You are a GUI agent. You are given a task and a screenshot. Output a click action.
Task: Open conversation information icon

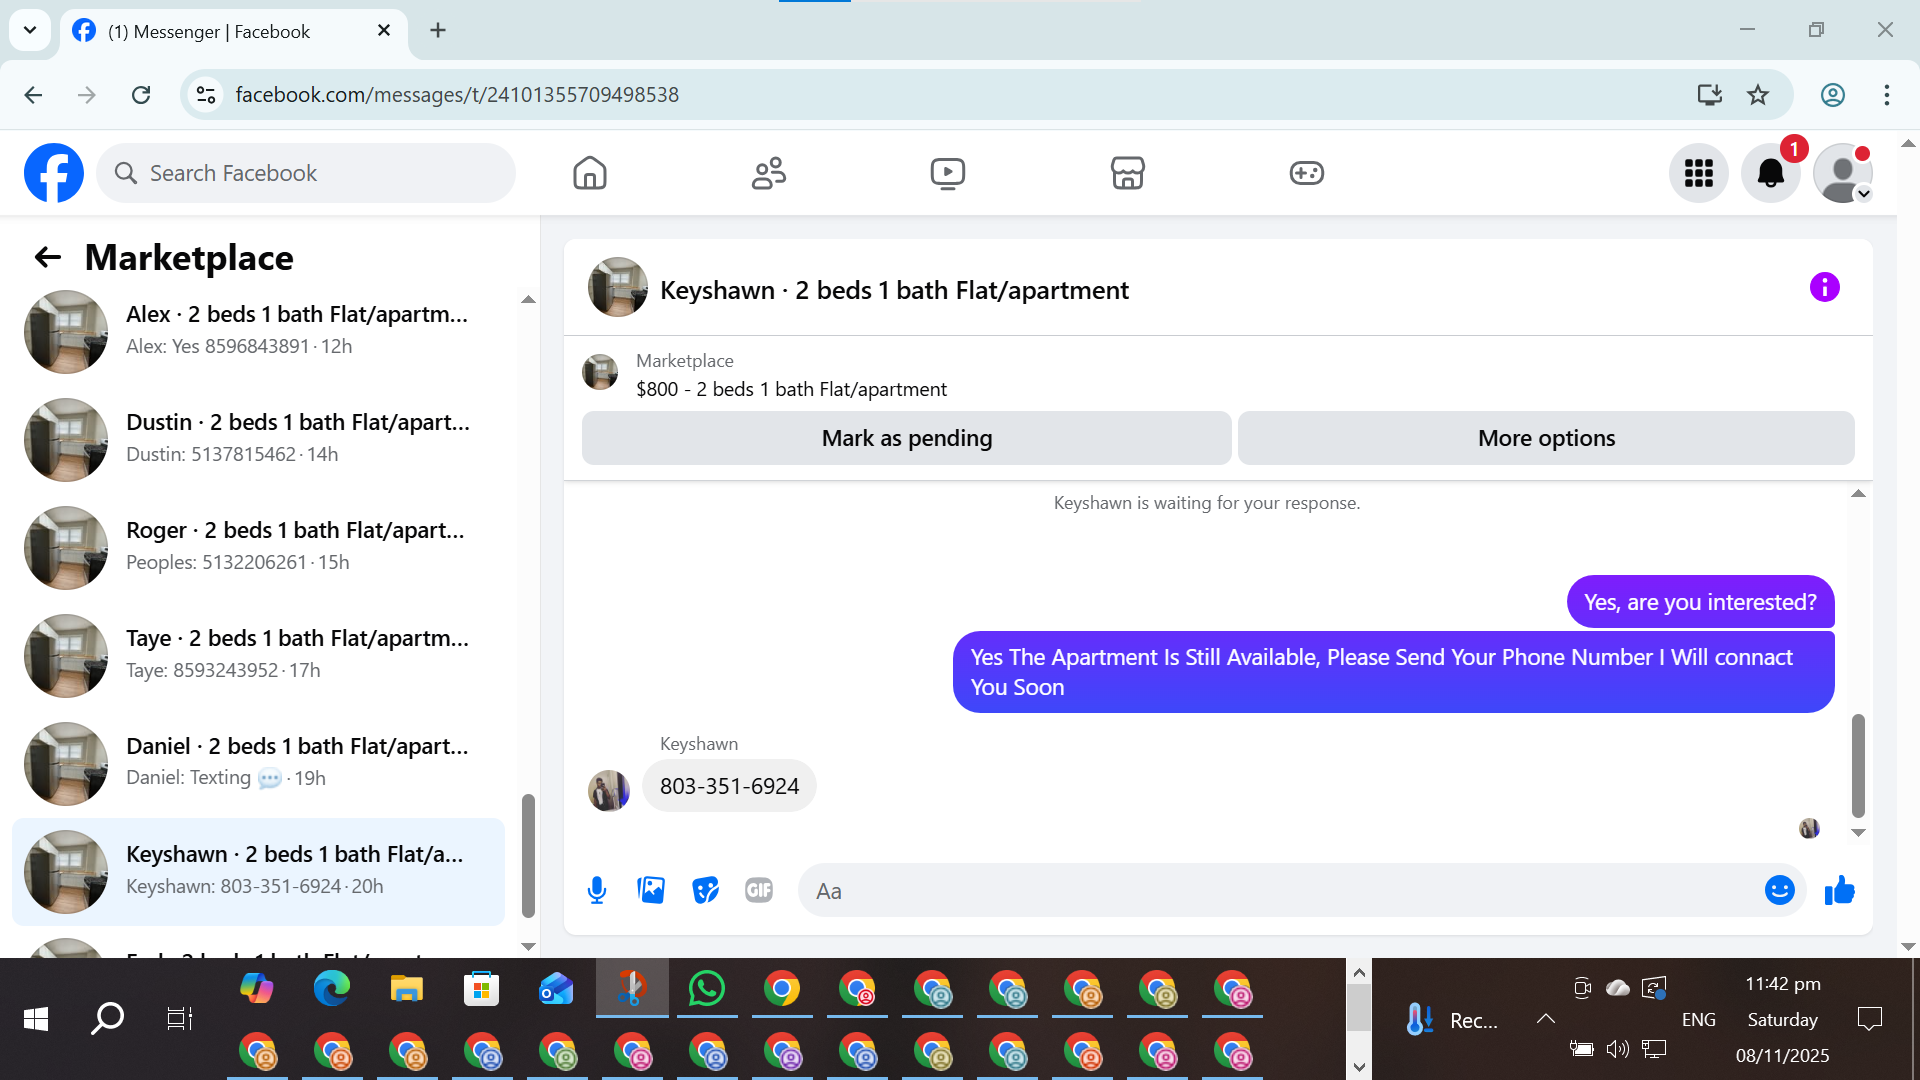click(1824, 288)
